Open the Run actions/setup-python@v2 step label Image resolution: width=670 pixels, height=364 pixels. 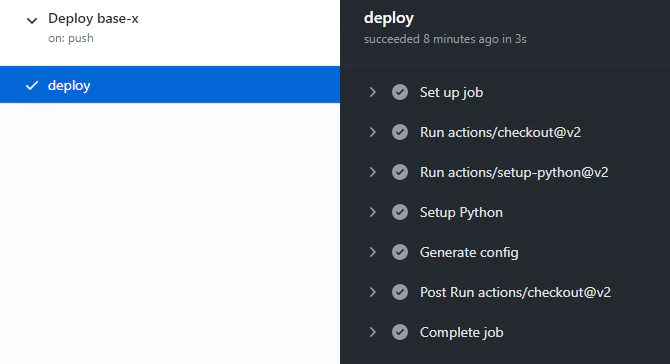click(514, 173)
